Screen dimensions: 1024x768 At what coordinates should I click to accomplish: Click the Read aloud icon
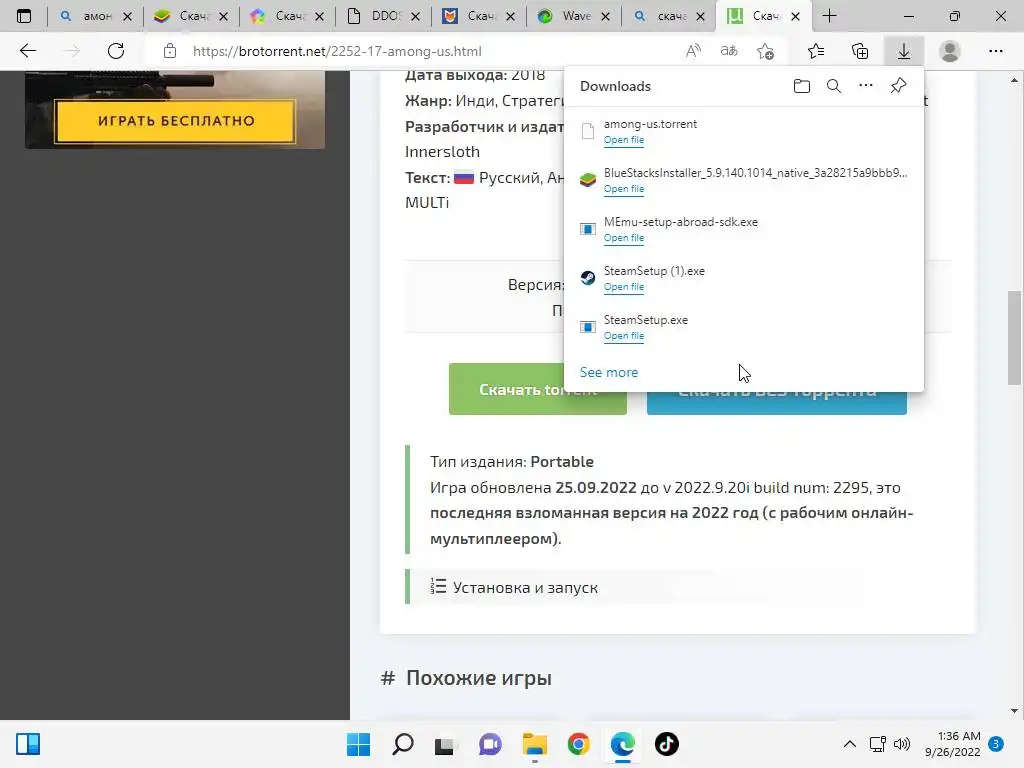693,51
